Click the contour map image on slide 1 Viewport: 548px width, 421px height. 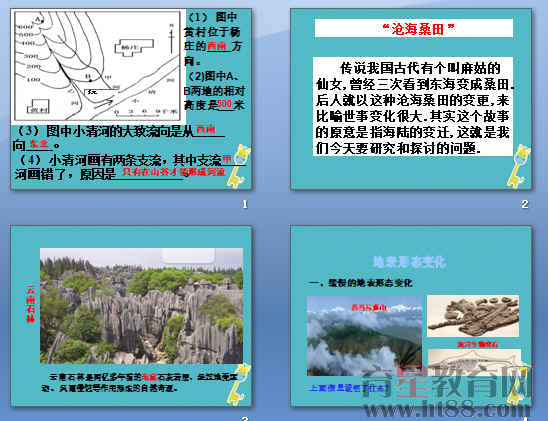[x=98, y=66]
